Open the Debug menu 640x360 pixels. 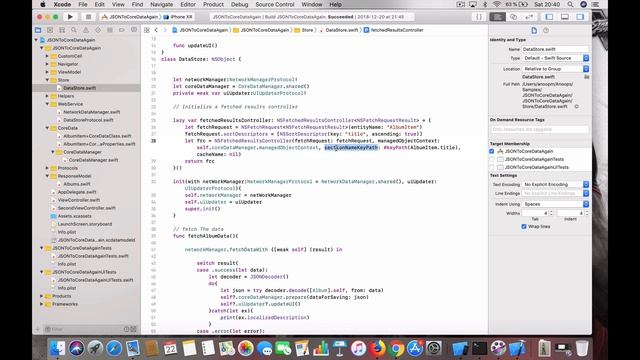coord(239,4)
